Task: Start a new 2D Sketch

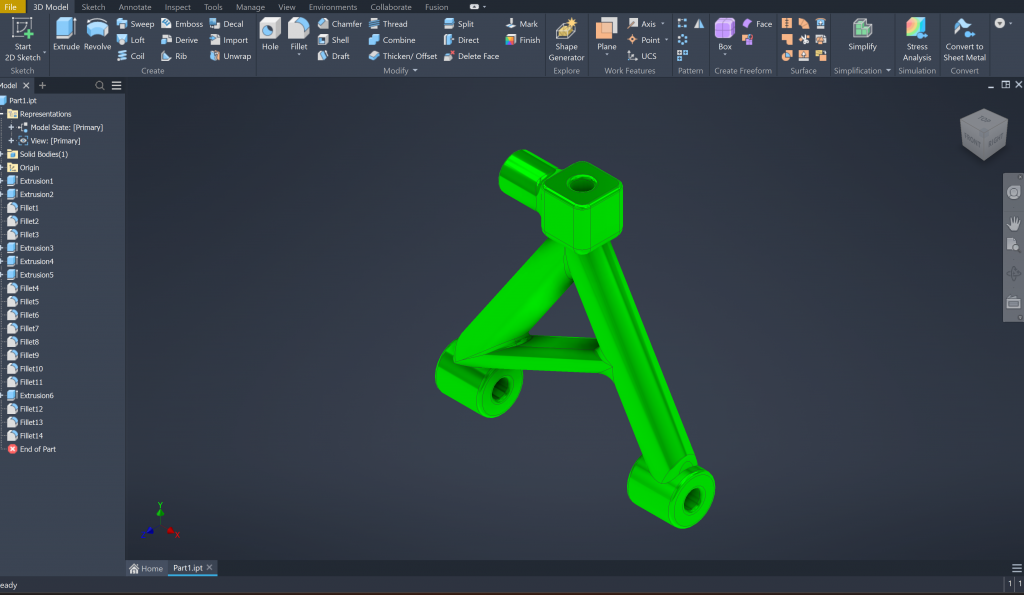Action: click(22, 38)
